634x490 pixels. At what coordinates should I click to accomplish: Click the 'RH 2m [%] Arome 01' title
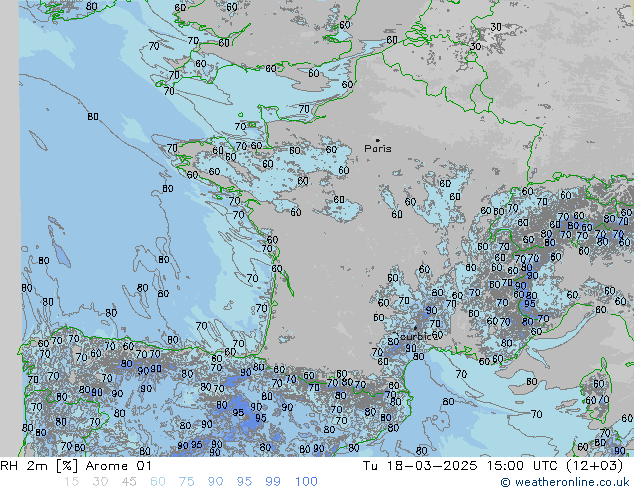[x=76, y=466]
